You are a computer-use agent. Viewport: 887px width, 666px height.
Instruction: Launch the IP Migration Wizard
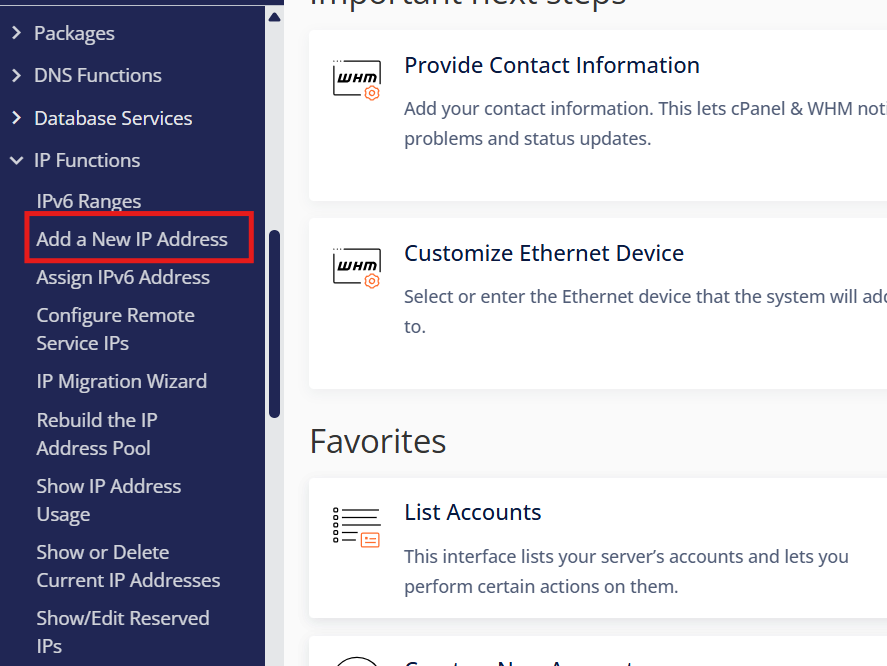pos(122,381)
